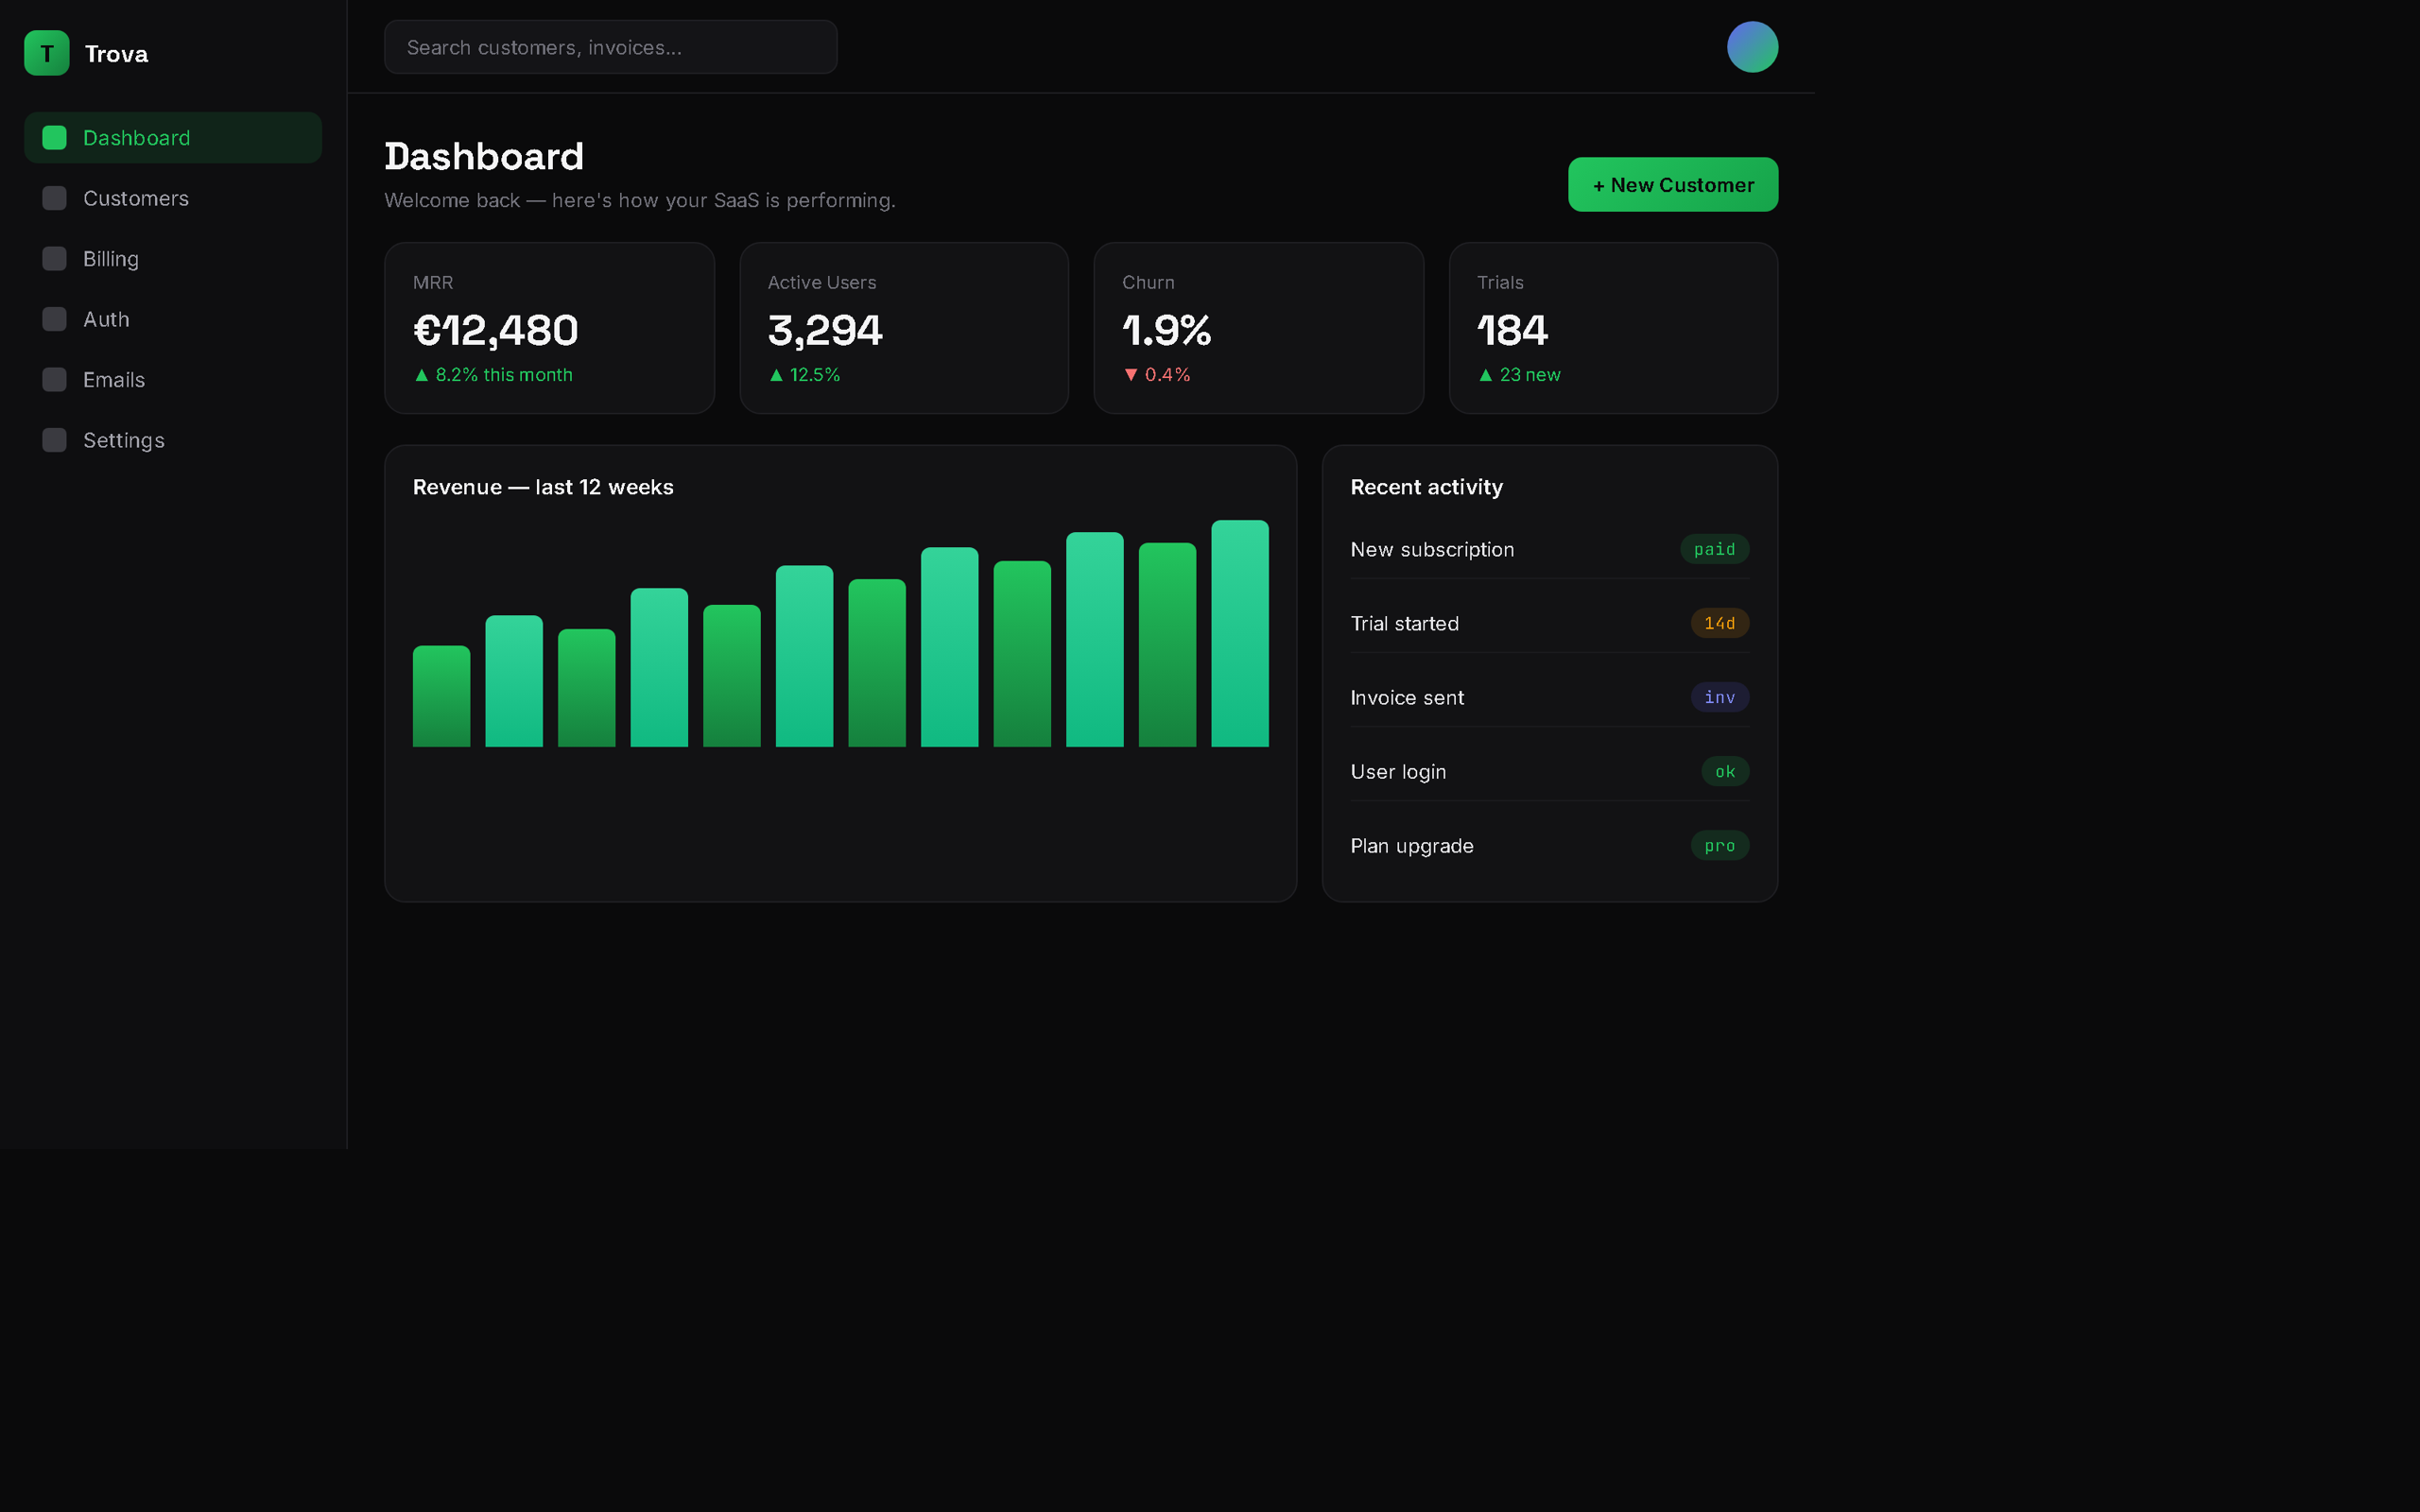Select the Invoice sent activity row
Viewport: 2420px width, 1512px height.
pyautogui.click(x=1549, y=697)
